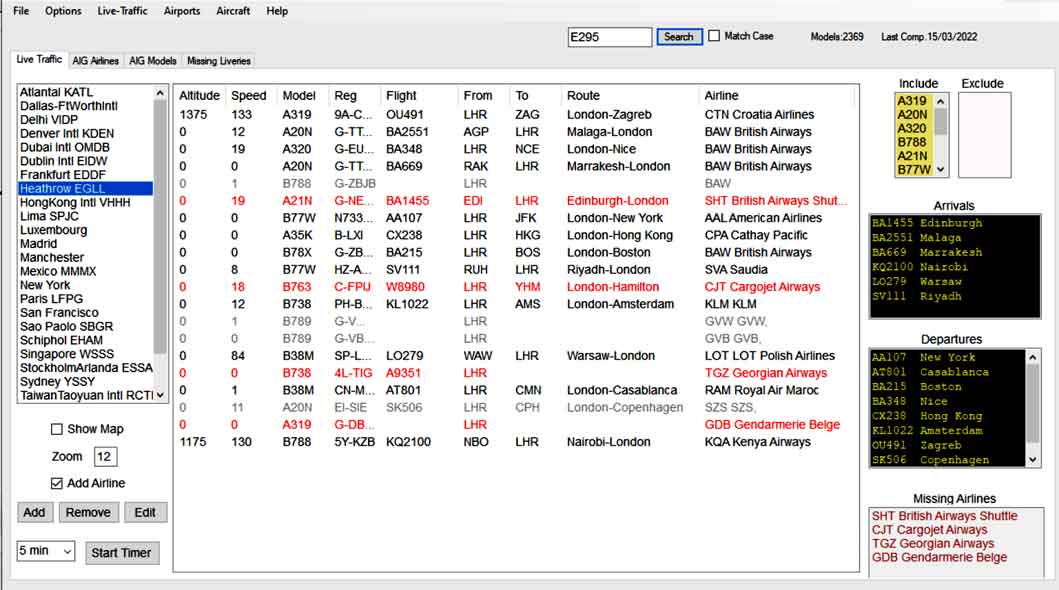This screenshot has height=590, width=1059.
Task: Select Heathrow EGLL airport
Action: coord(86,188)
